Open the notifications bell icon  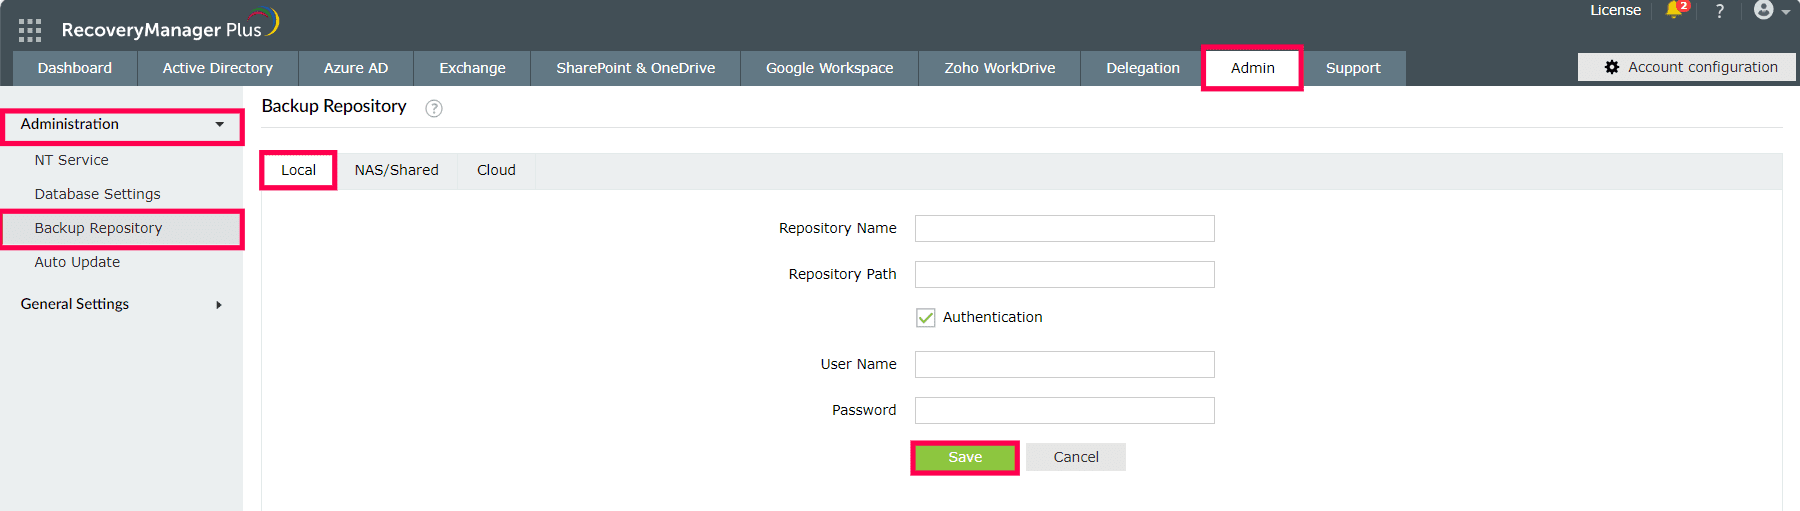pyautogui.click(x=1675, y=11)
